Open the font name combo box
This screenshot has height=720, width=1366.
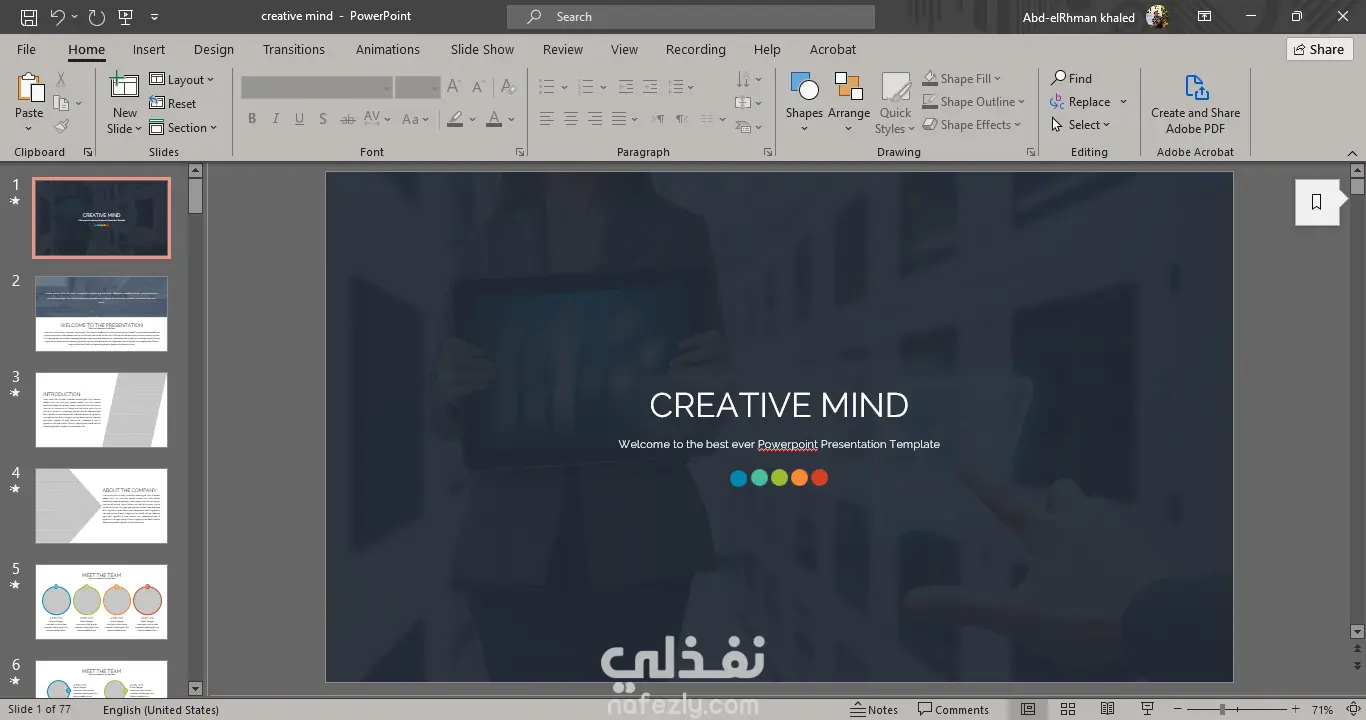coord(316,87)
